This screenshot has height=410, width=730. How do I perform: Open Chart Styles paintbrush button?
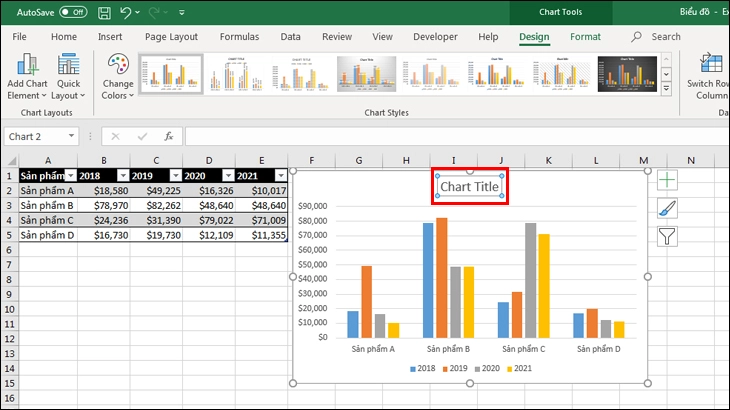pos(668,209)
